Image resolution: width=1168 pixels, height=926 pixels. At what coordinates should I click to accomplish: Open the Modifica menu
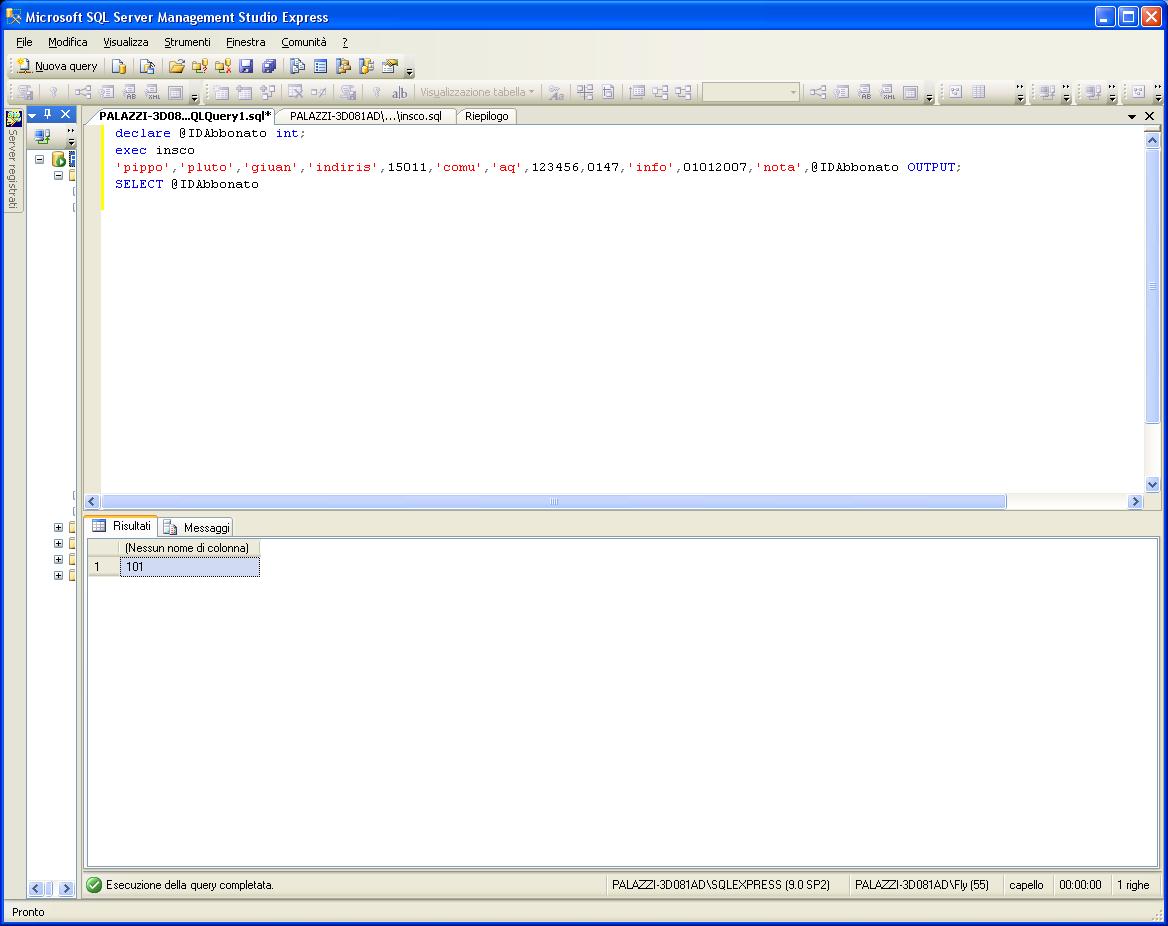[68, 42]
